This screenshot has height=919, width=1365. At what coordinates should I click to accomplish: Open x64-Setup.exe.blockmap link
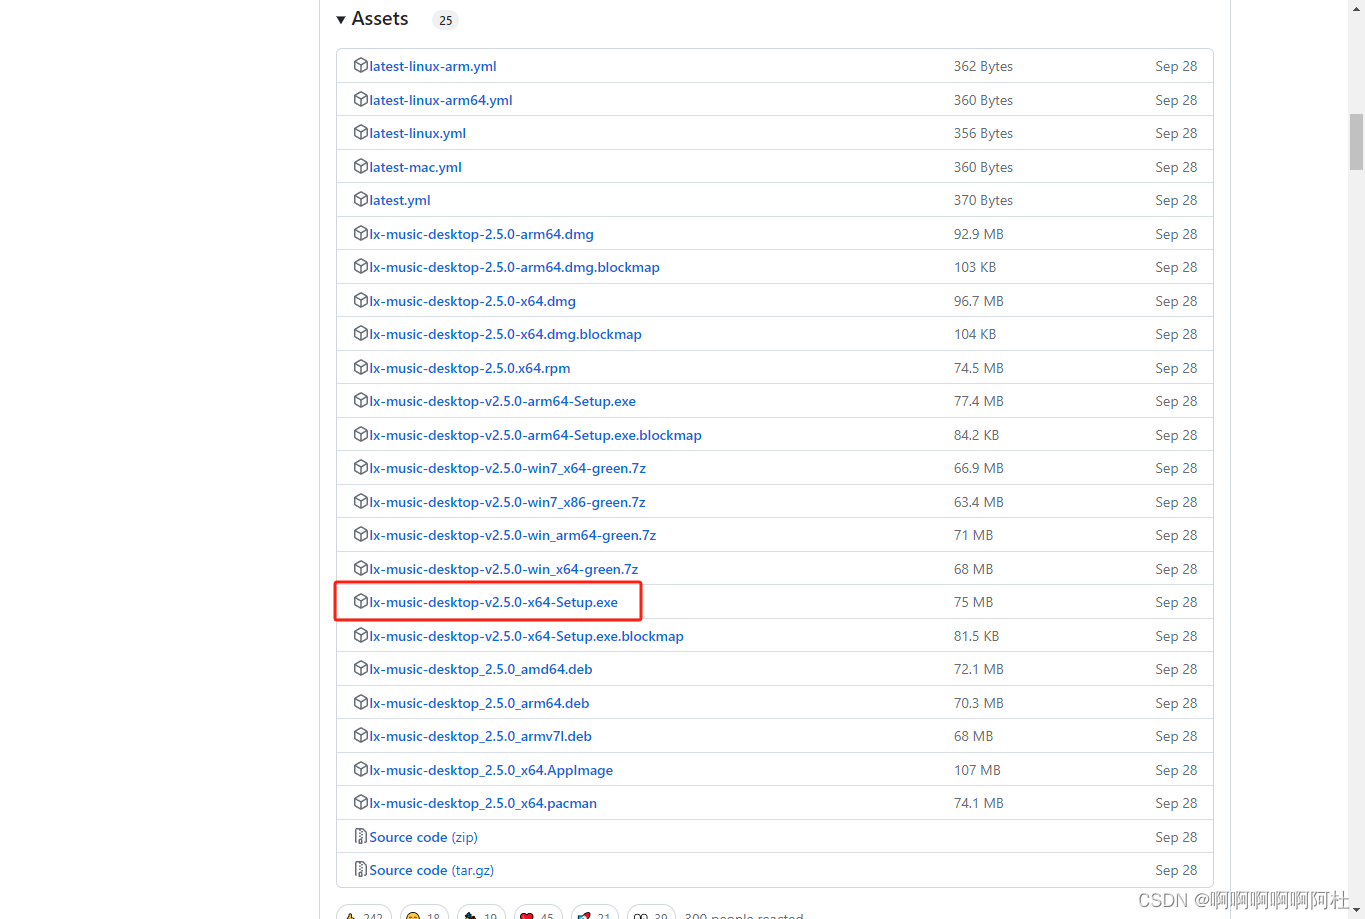[x=527, y=636]
